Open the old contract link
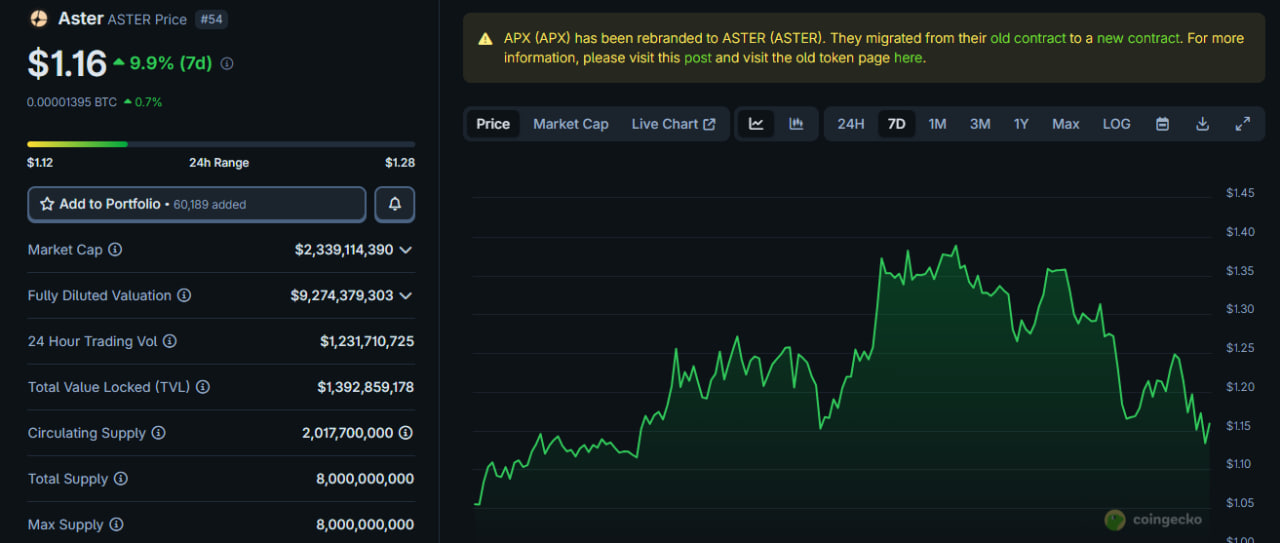The width and height of the screenshot is (1280, 543). tap(1028, 38)
